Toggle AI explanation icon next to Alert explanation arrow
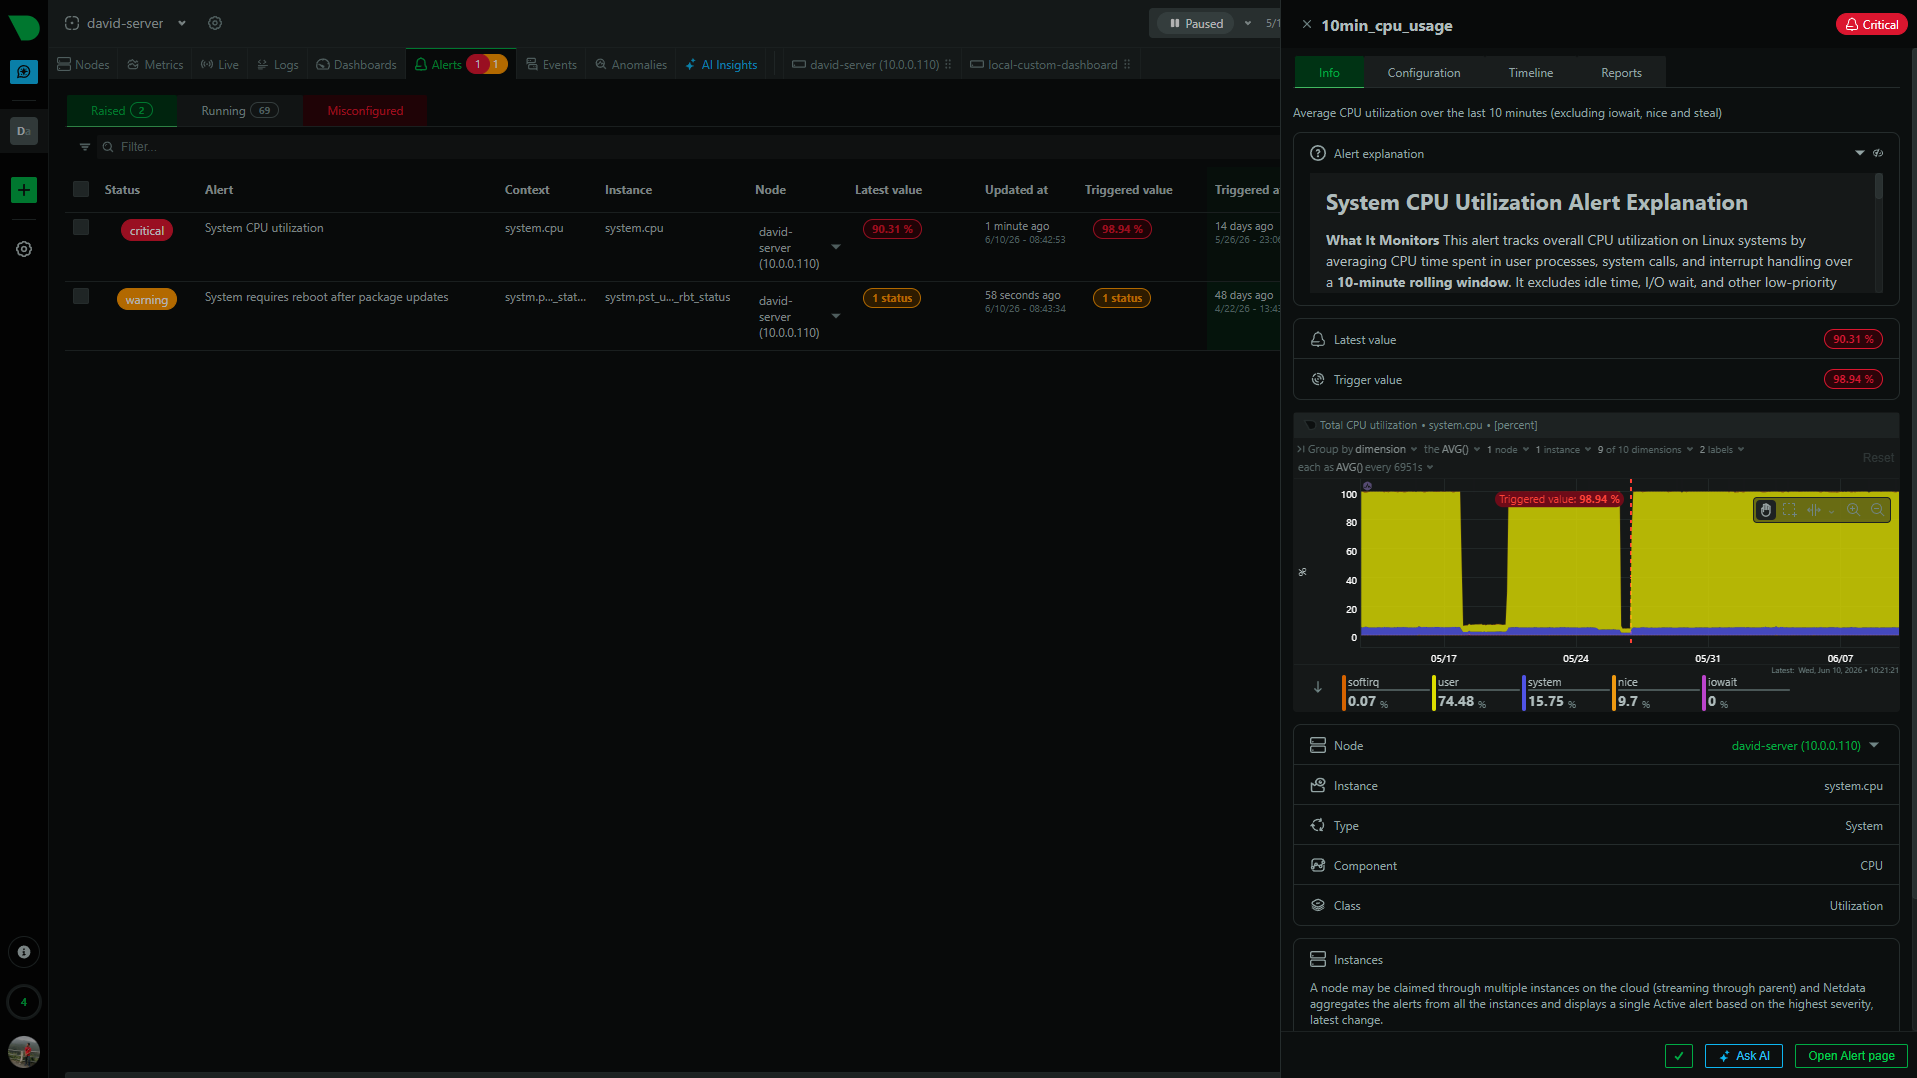The height and width of the screenshot is (1078, 1917). [1878, 153]
